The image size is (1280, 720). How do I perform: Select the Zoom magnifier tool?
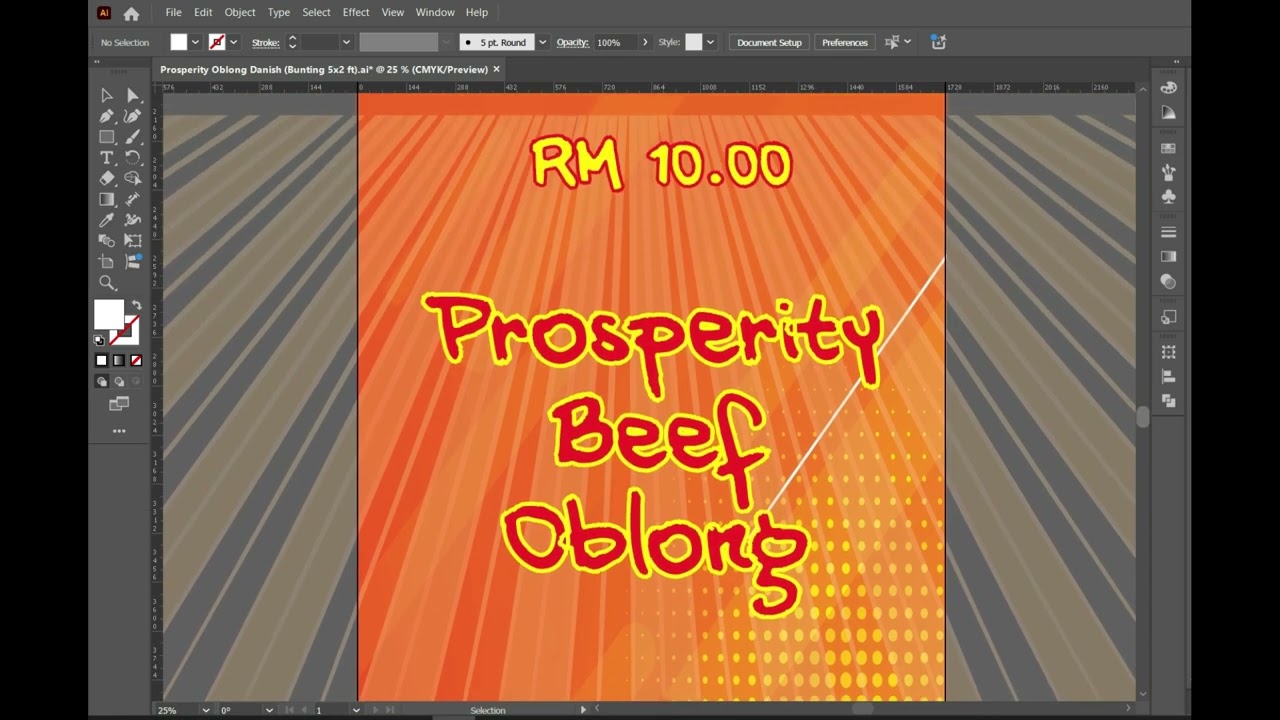pos(107,283)
